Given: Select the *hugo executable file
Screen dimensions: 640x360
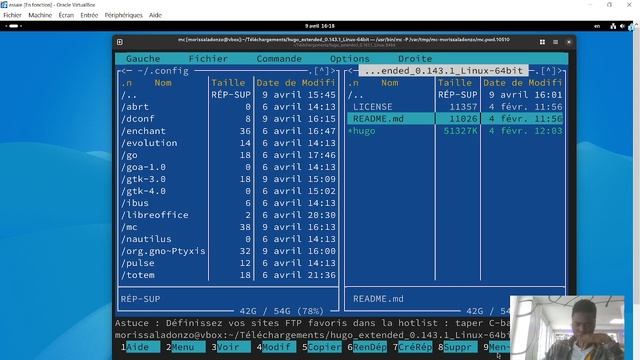Looking at the screenshot, I should (x=455, y=131).
